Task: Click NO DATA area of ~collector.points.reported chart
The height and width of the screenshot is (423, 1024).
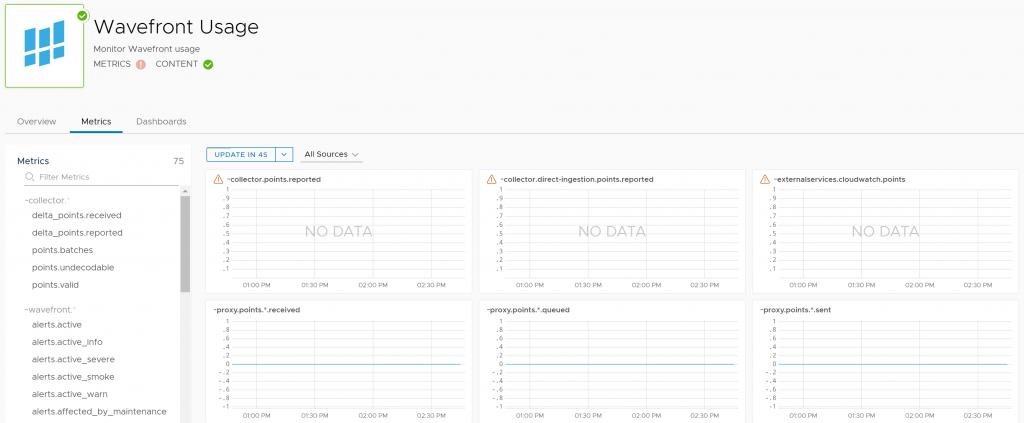Action: coord(338,231)
